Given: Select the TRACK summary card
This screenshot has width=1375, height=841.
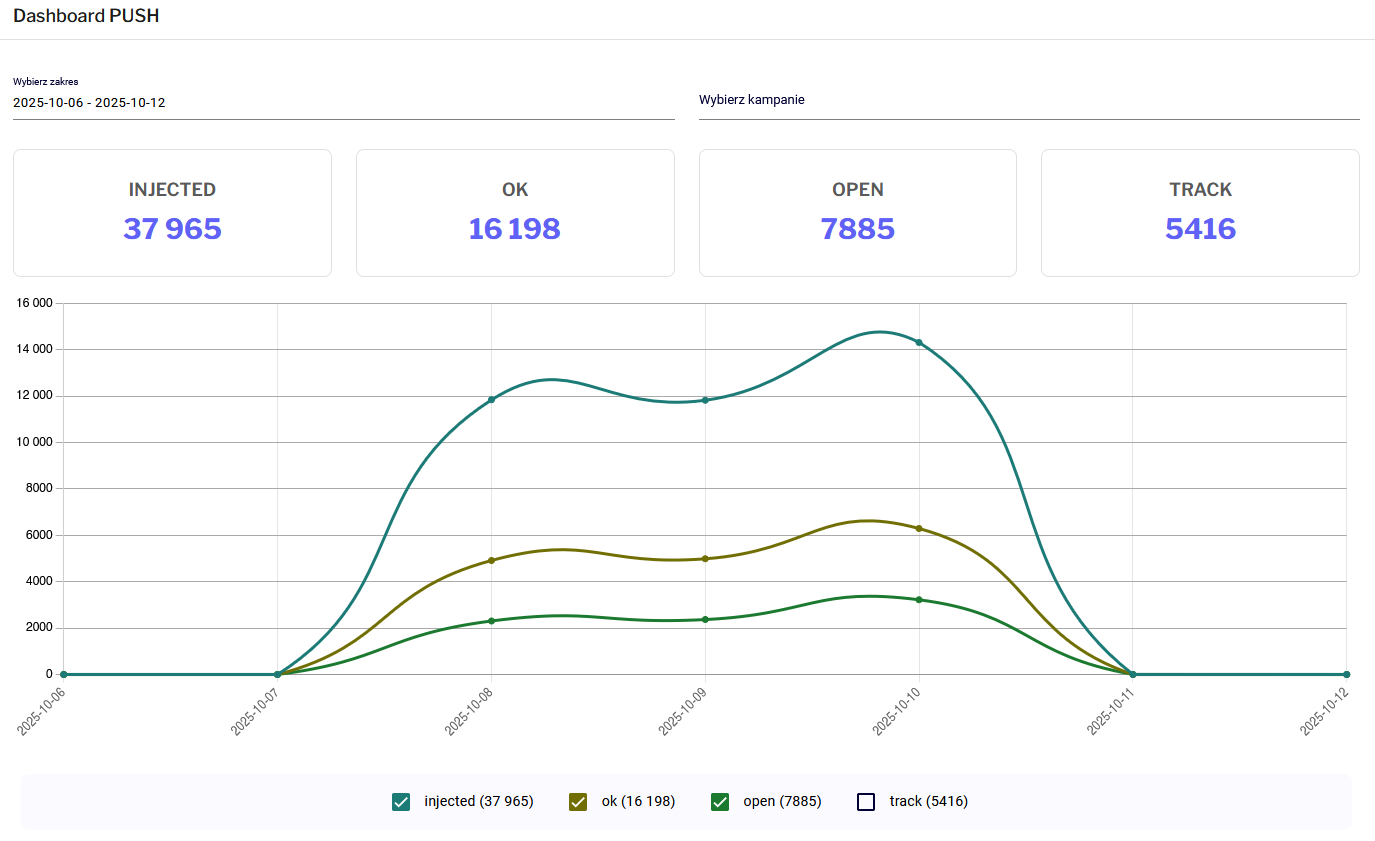Looking at the screenshot, I should [x=1200, y=213].
